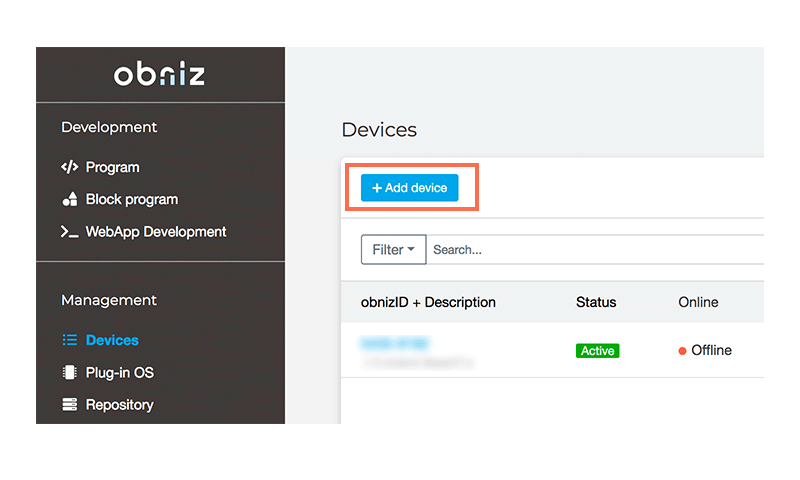Click the green Active status badge
800x480 pixels.
597,351
